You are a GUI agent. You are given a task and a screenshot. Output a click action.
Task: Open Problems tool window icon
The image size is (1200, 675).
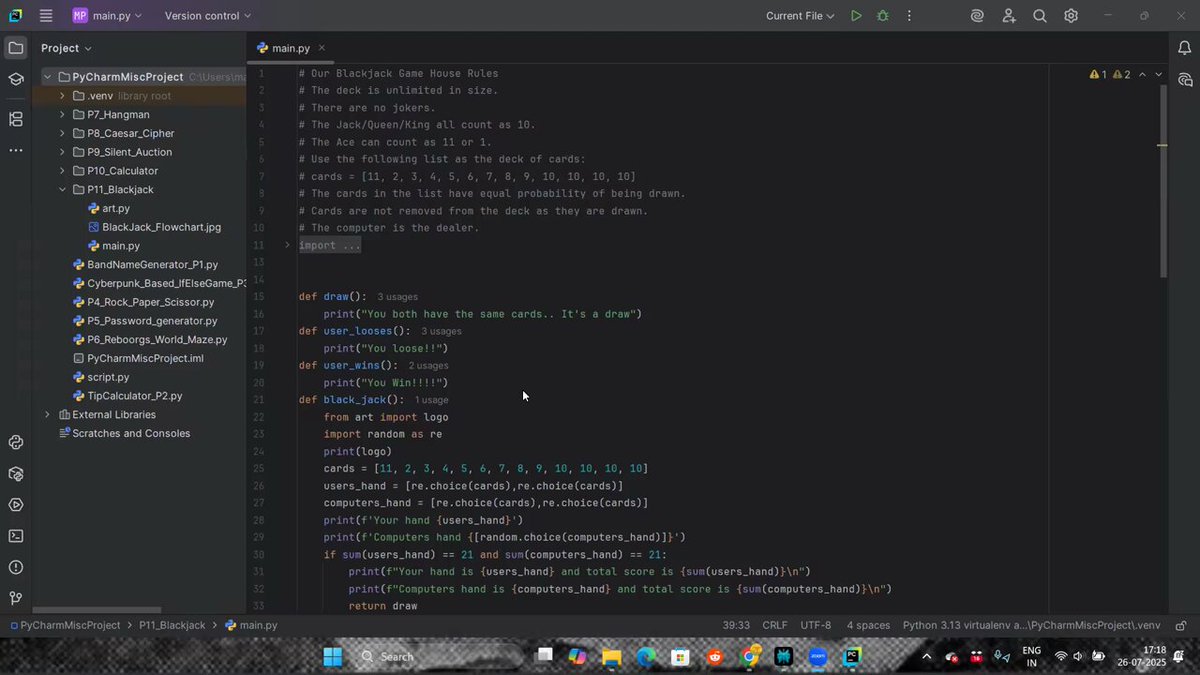[16, 567]
